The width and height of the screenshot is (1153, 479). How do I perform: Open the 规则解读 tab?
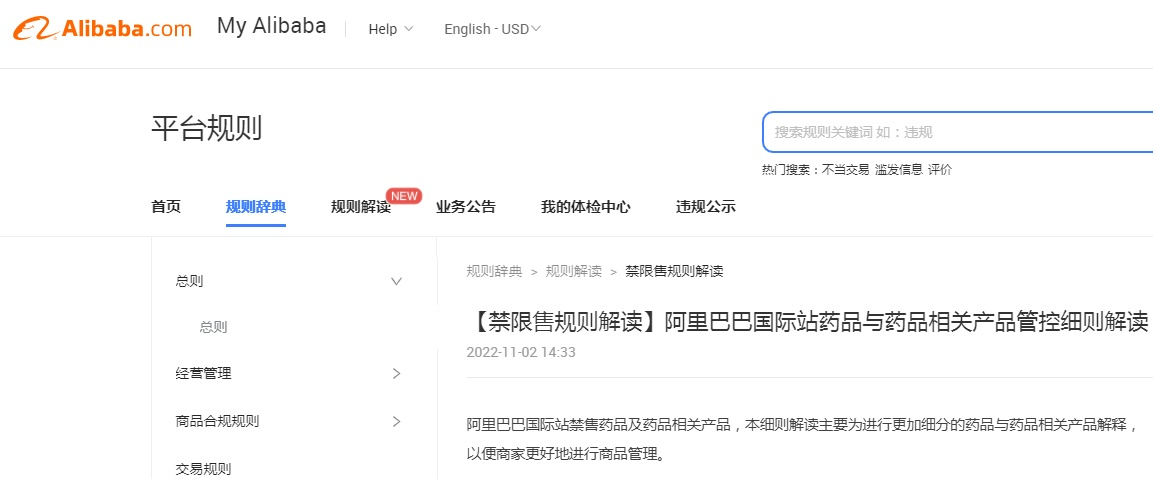point(360,207)
